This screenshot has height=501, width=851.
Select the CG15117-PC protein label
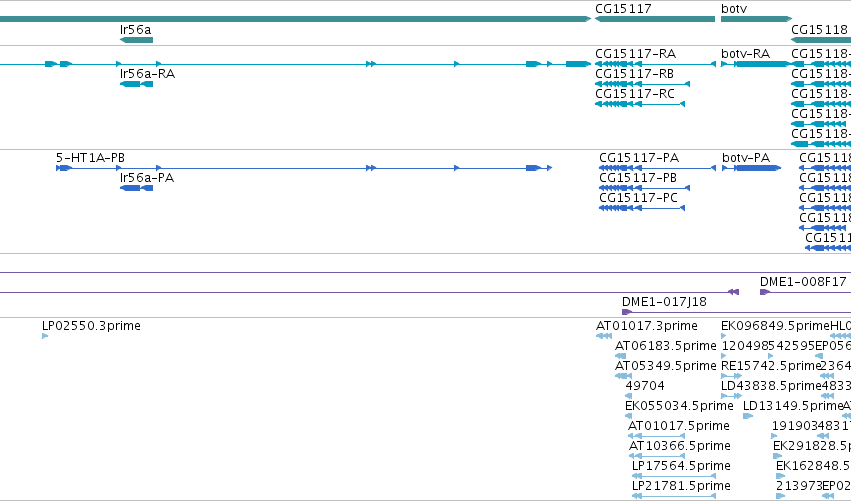coord(638,198)
